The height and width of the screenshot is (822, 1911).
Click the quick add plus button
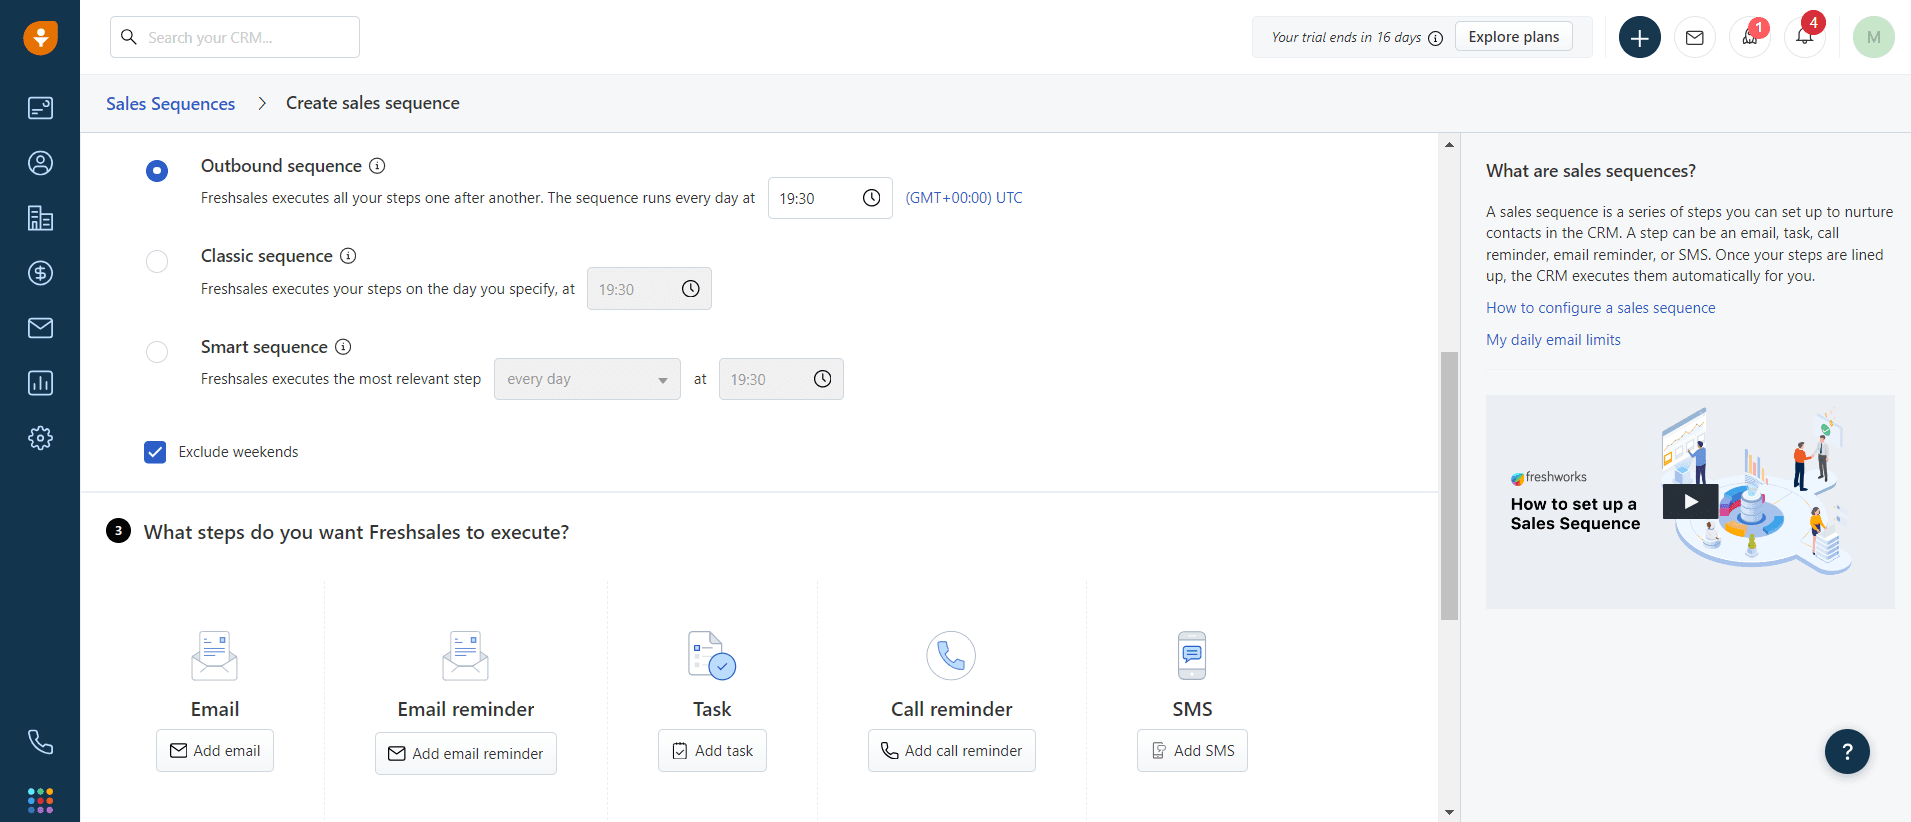pos(1640,38)
